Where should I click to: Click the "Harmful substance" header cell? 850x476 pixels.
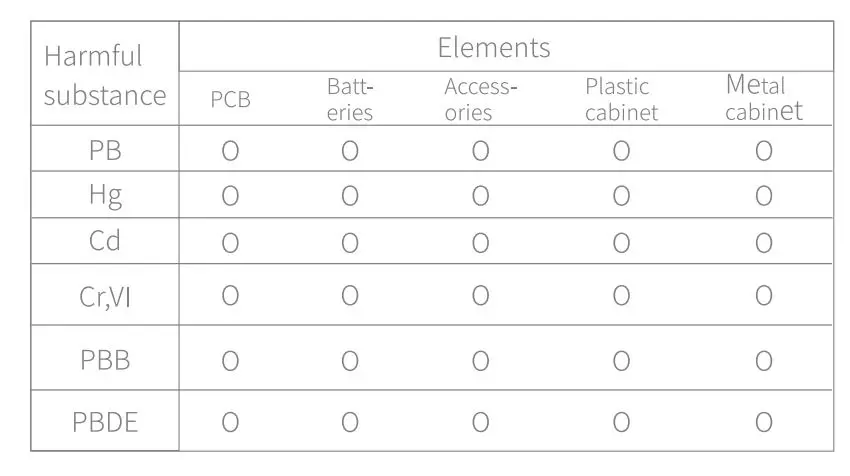[105, 75]
